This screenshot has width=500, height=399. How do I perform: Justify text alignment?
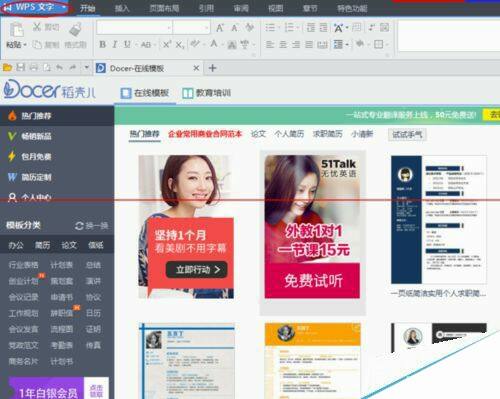[309, 44]
